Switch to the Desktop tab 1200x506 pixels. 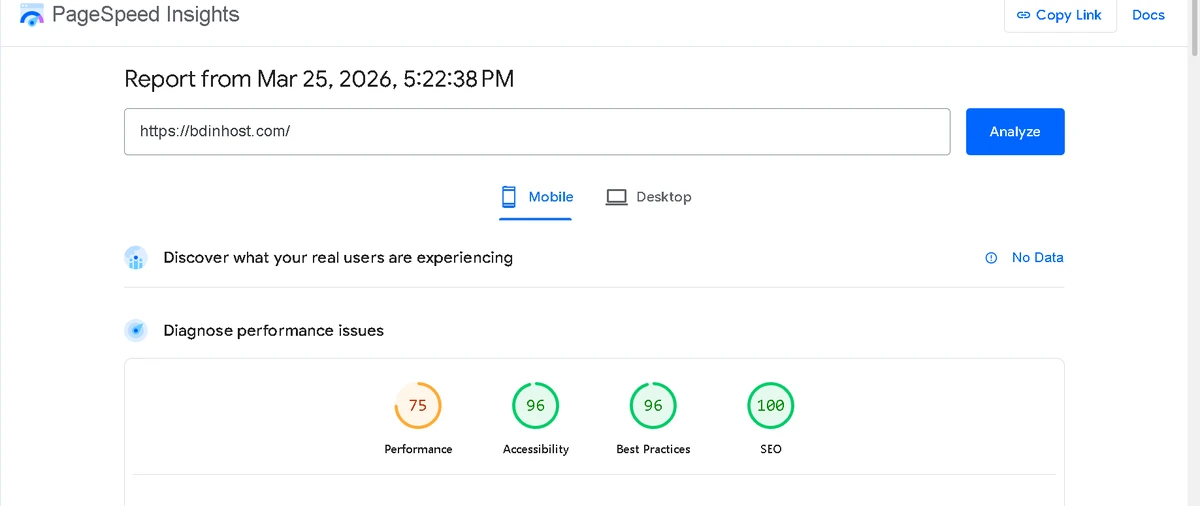pos(649,197)
